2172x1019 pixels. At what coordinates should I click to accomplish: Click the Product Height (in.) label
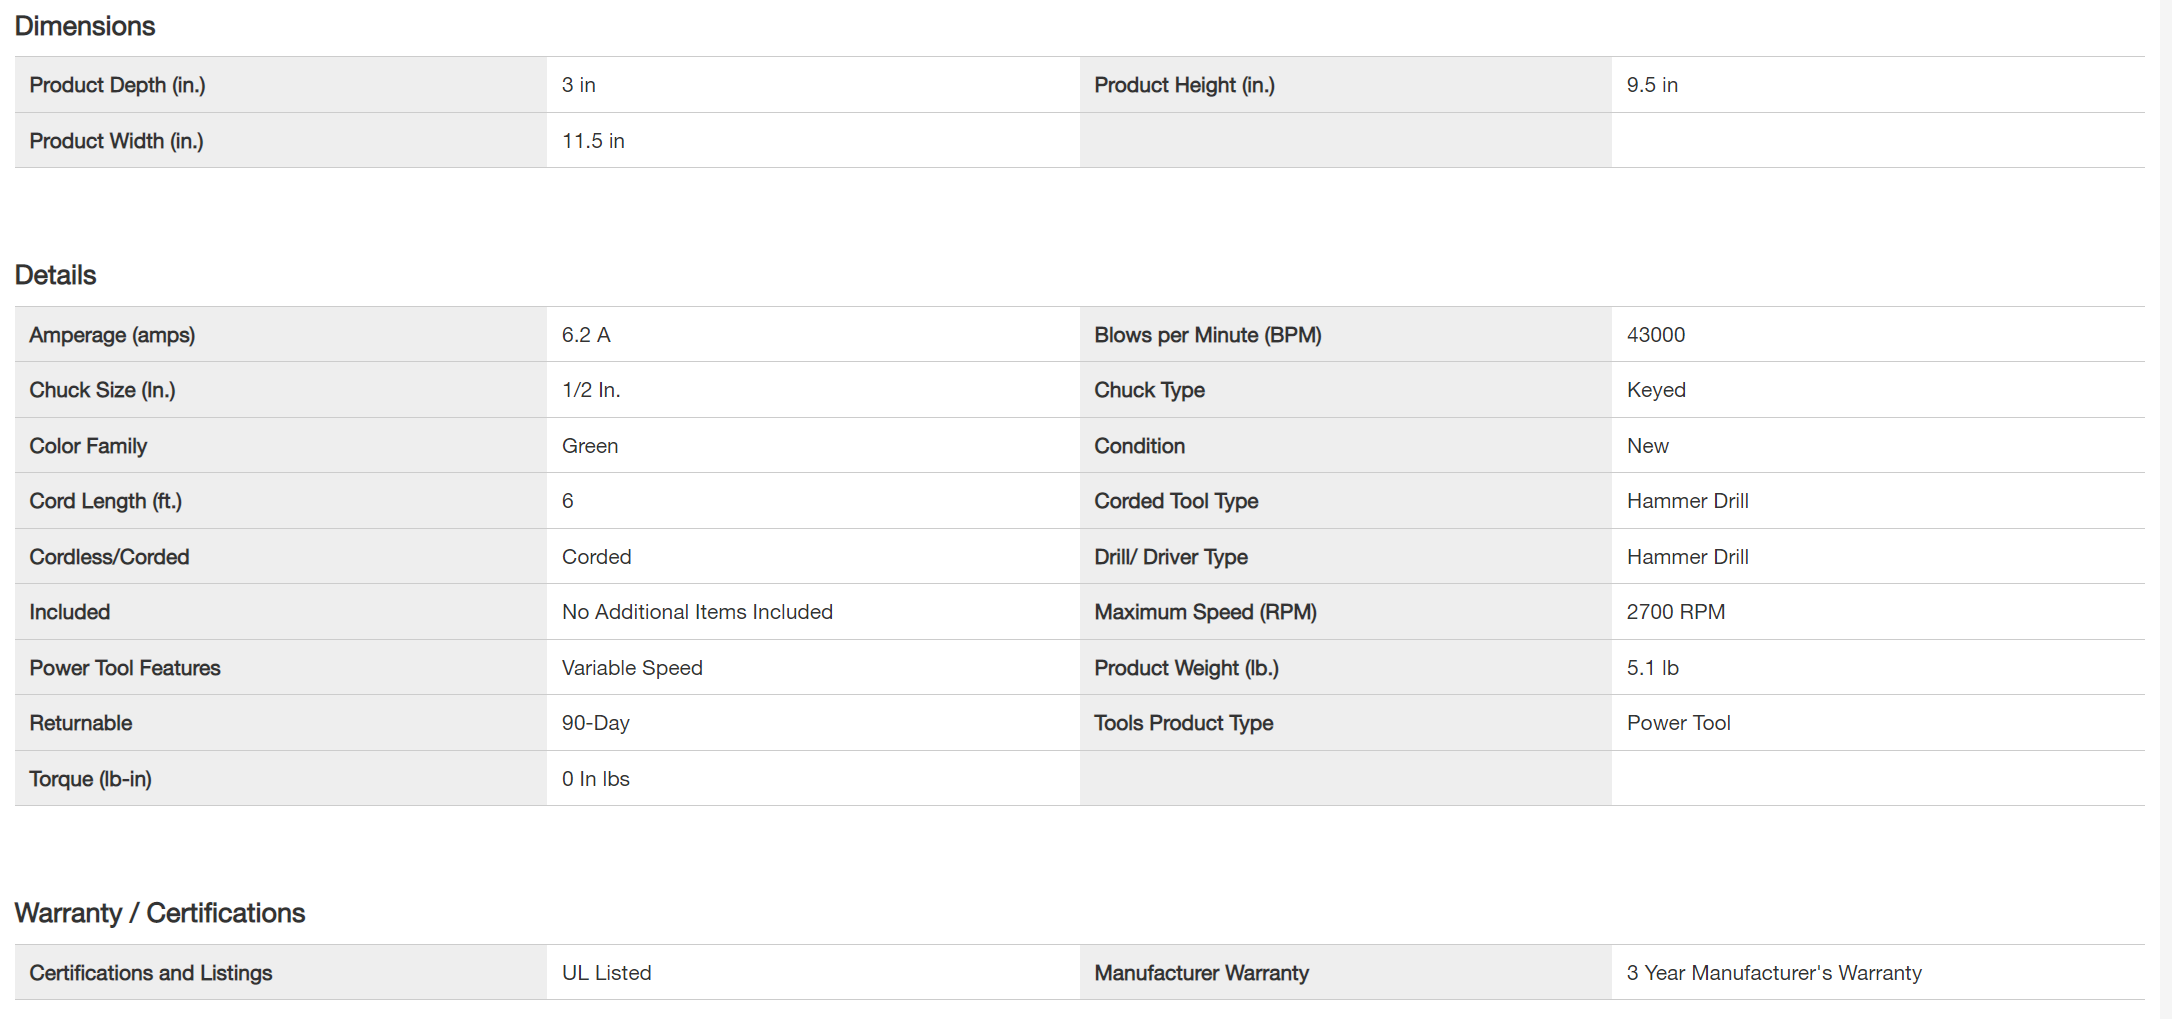1184,85
